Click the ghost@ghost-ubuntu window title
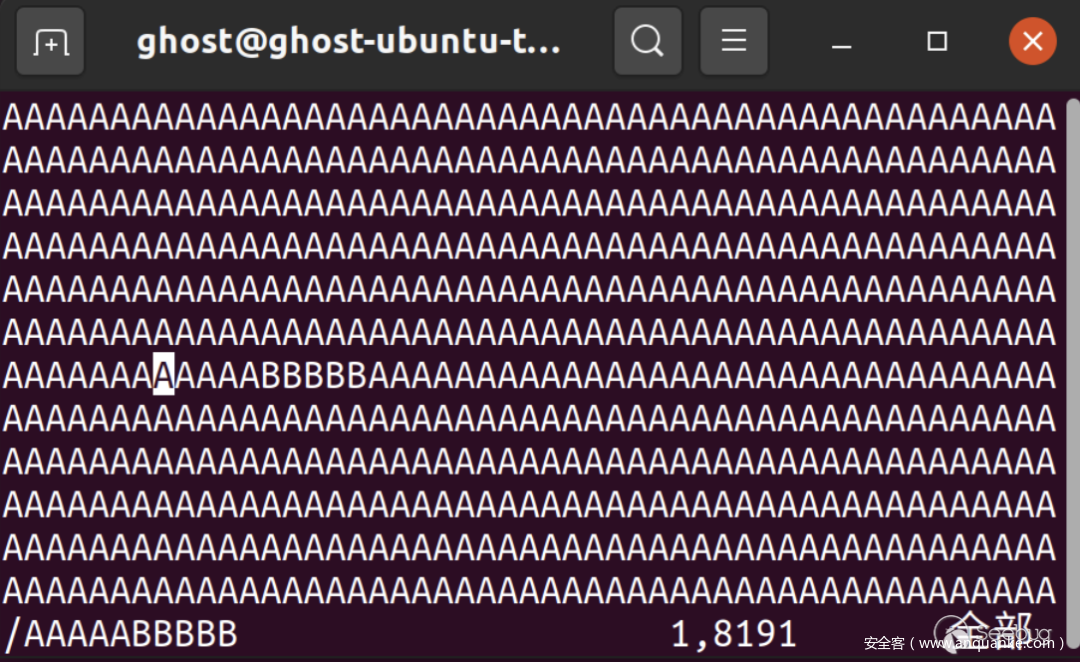 click(x=349, y=41)
